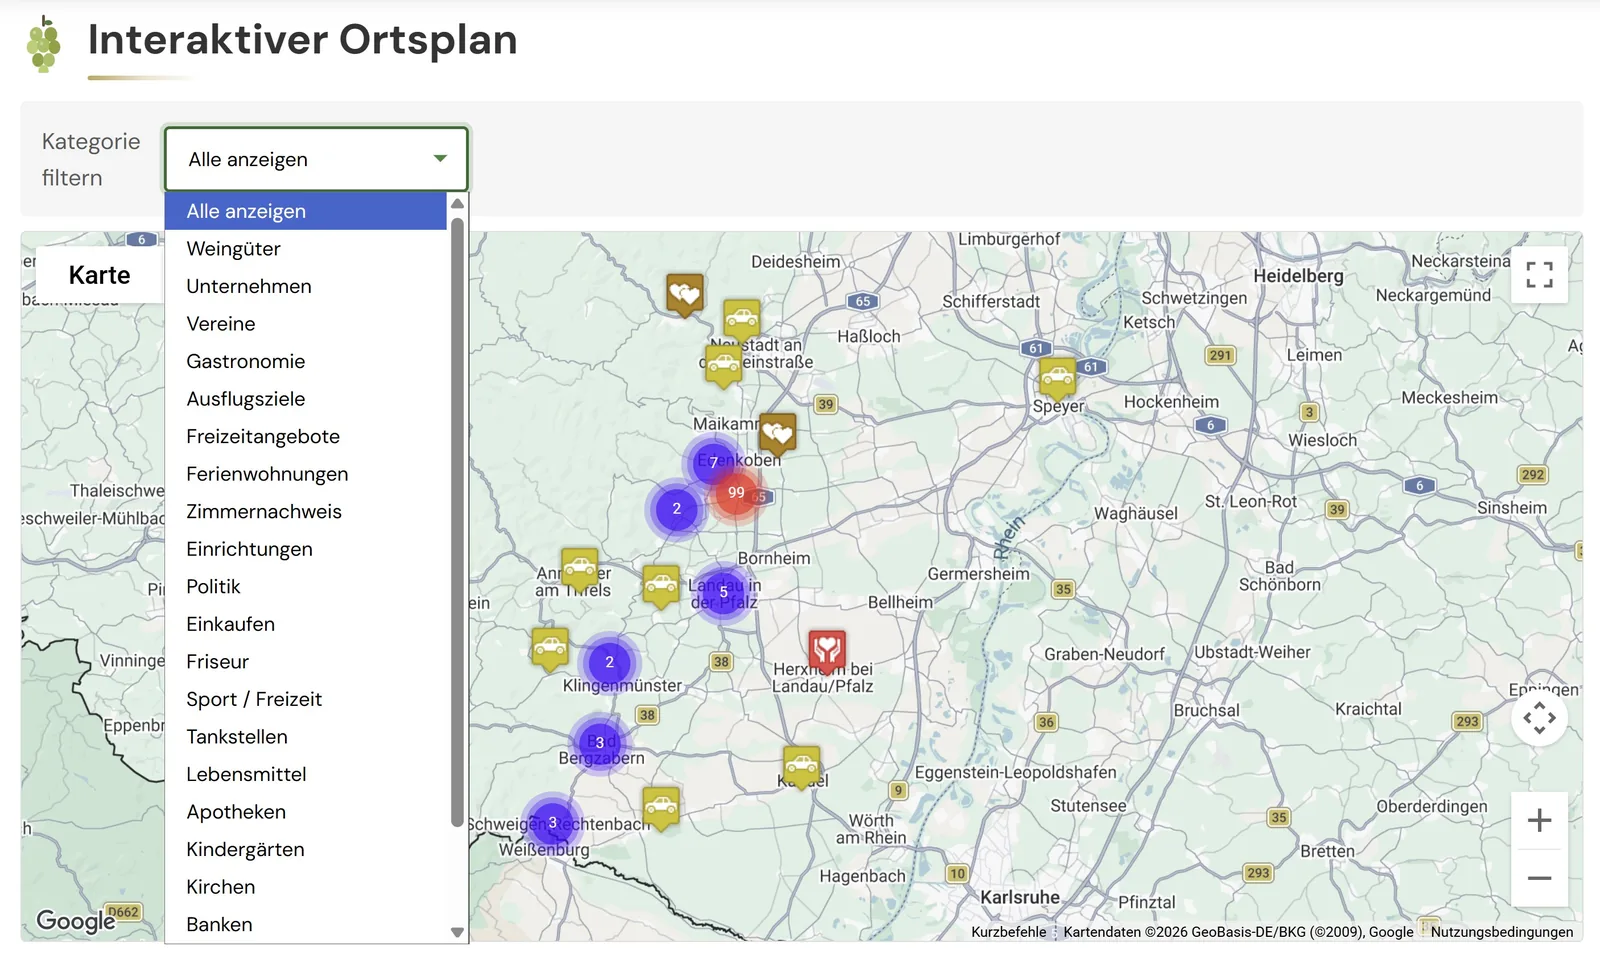Filter by Ausflugsziele
The image size is (1600, 963).
tap(306, 399)
